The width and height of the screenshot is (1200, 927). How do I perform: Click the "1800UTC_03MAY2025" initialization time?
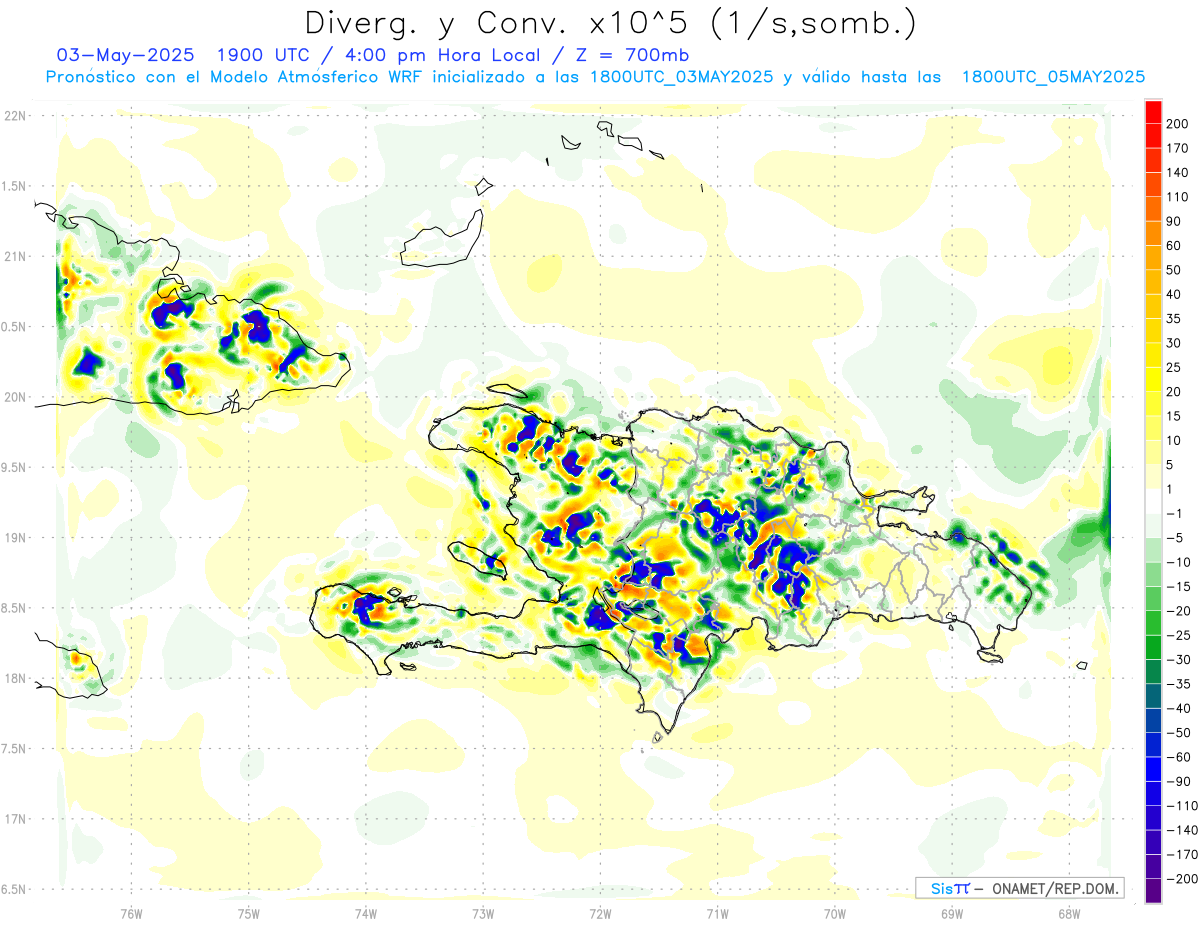682,77
